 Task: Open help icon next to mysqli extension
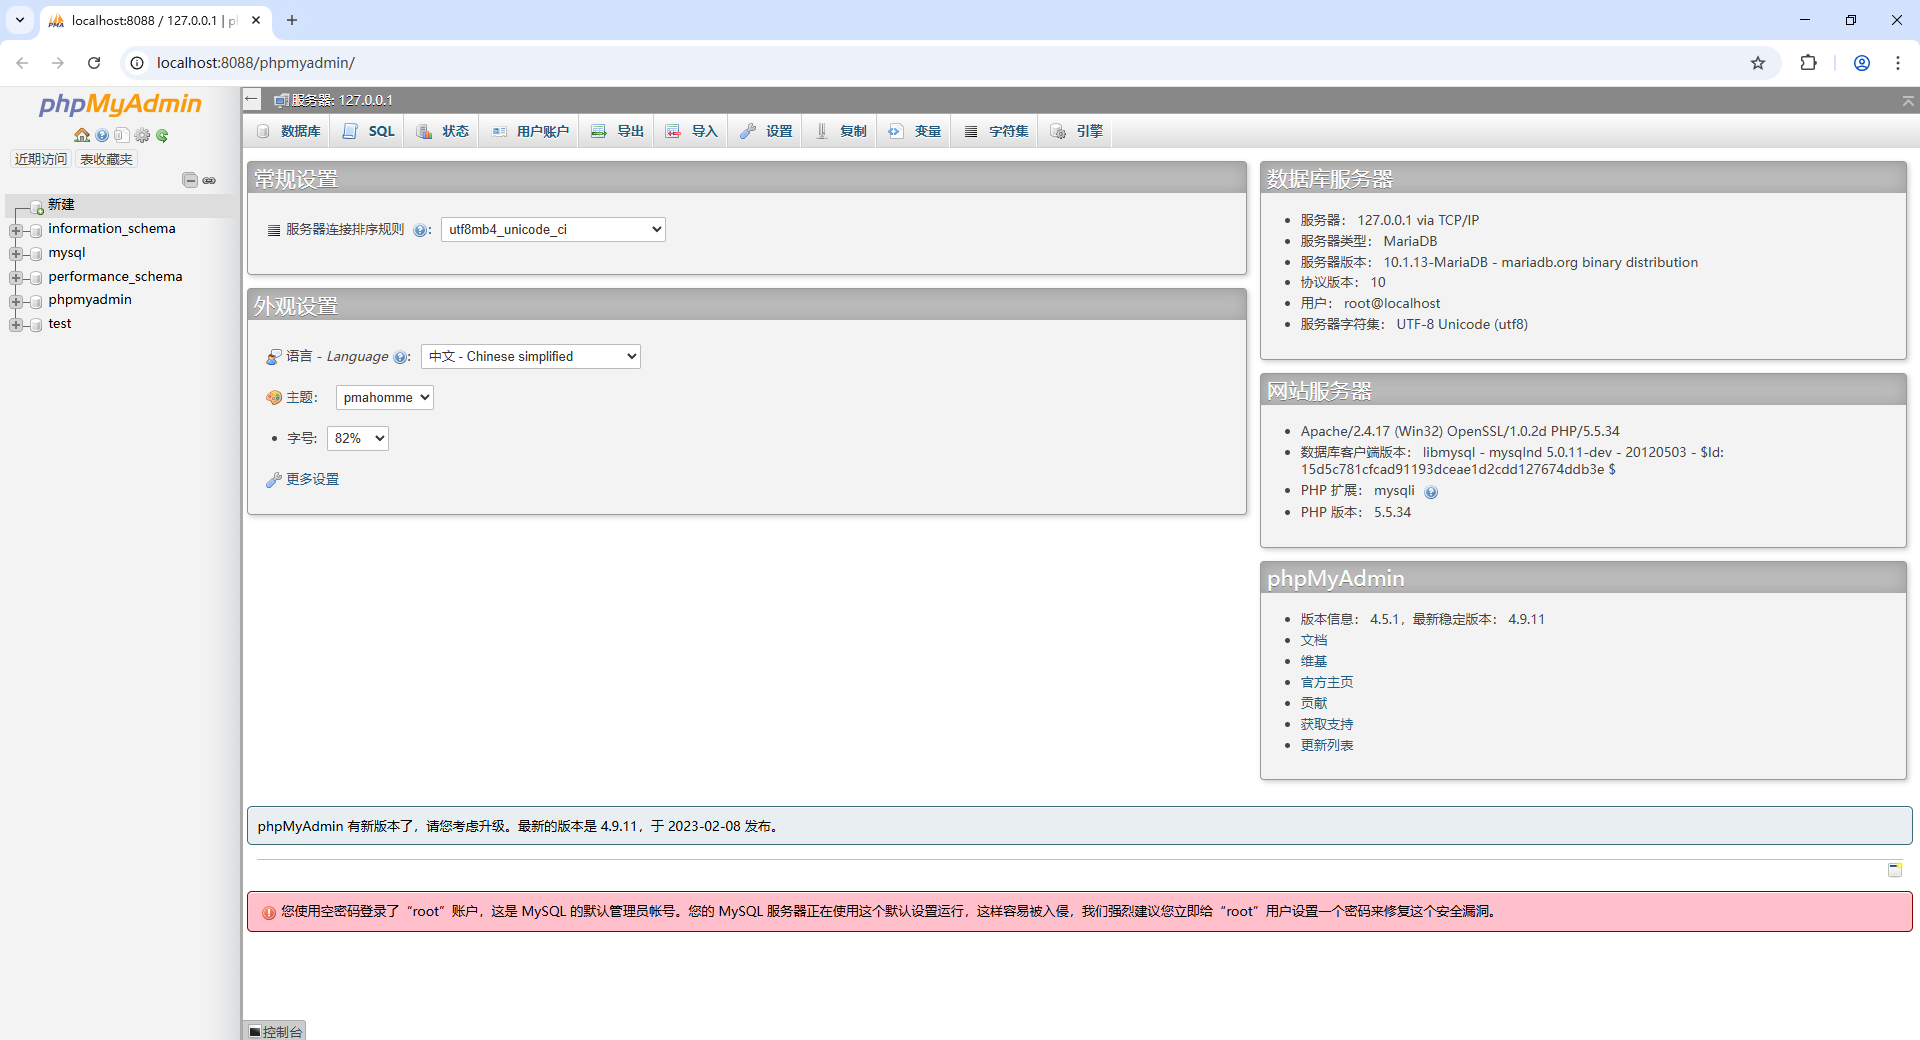pyautogui.click(x=1431, y=492)
